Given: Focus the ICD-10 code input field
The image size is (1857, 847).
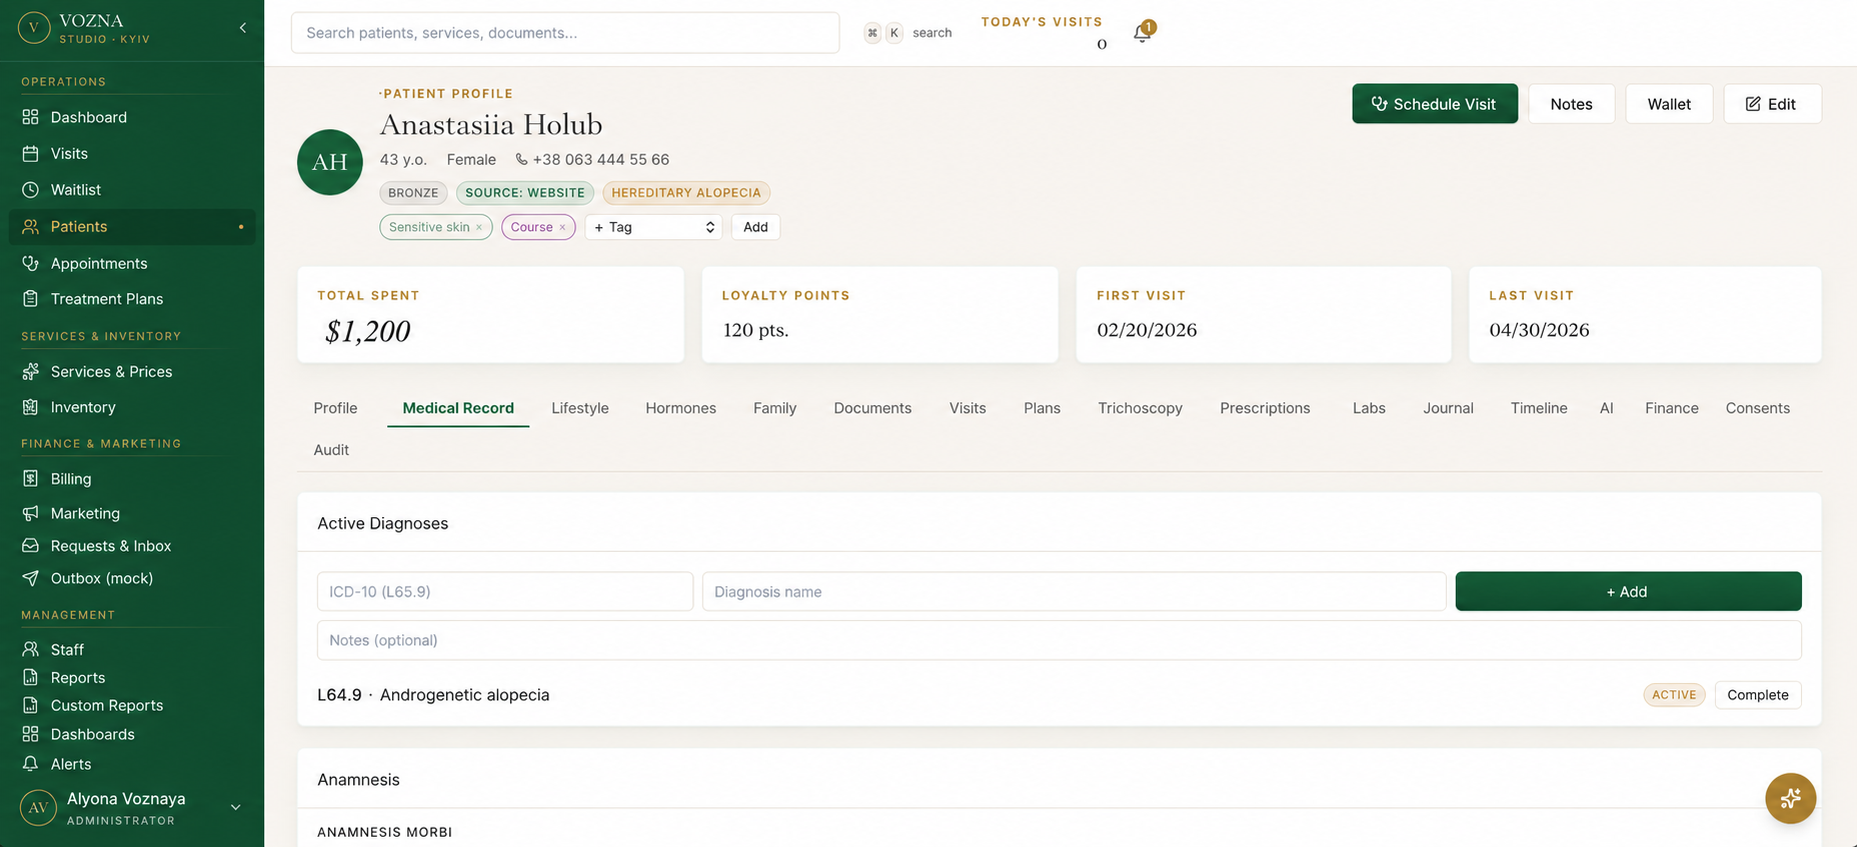Looking at the screenshot, I should (505, 592).
